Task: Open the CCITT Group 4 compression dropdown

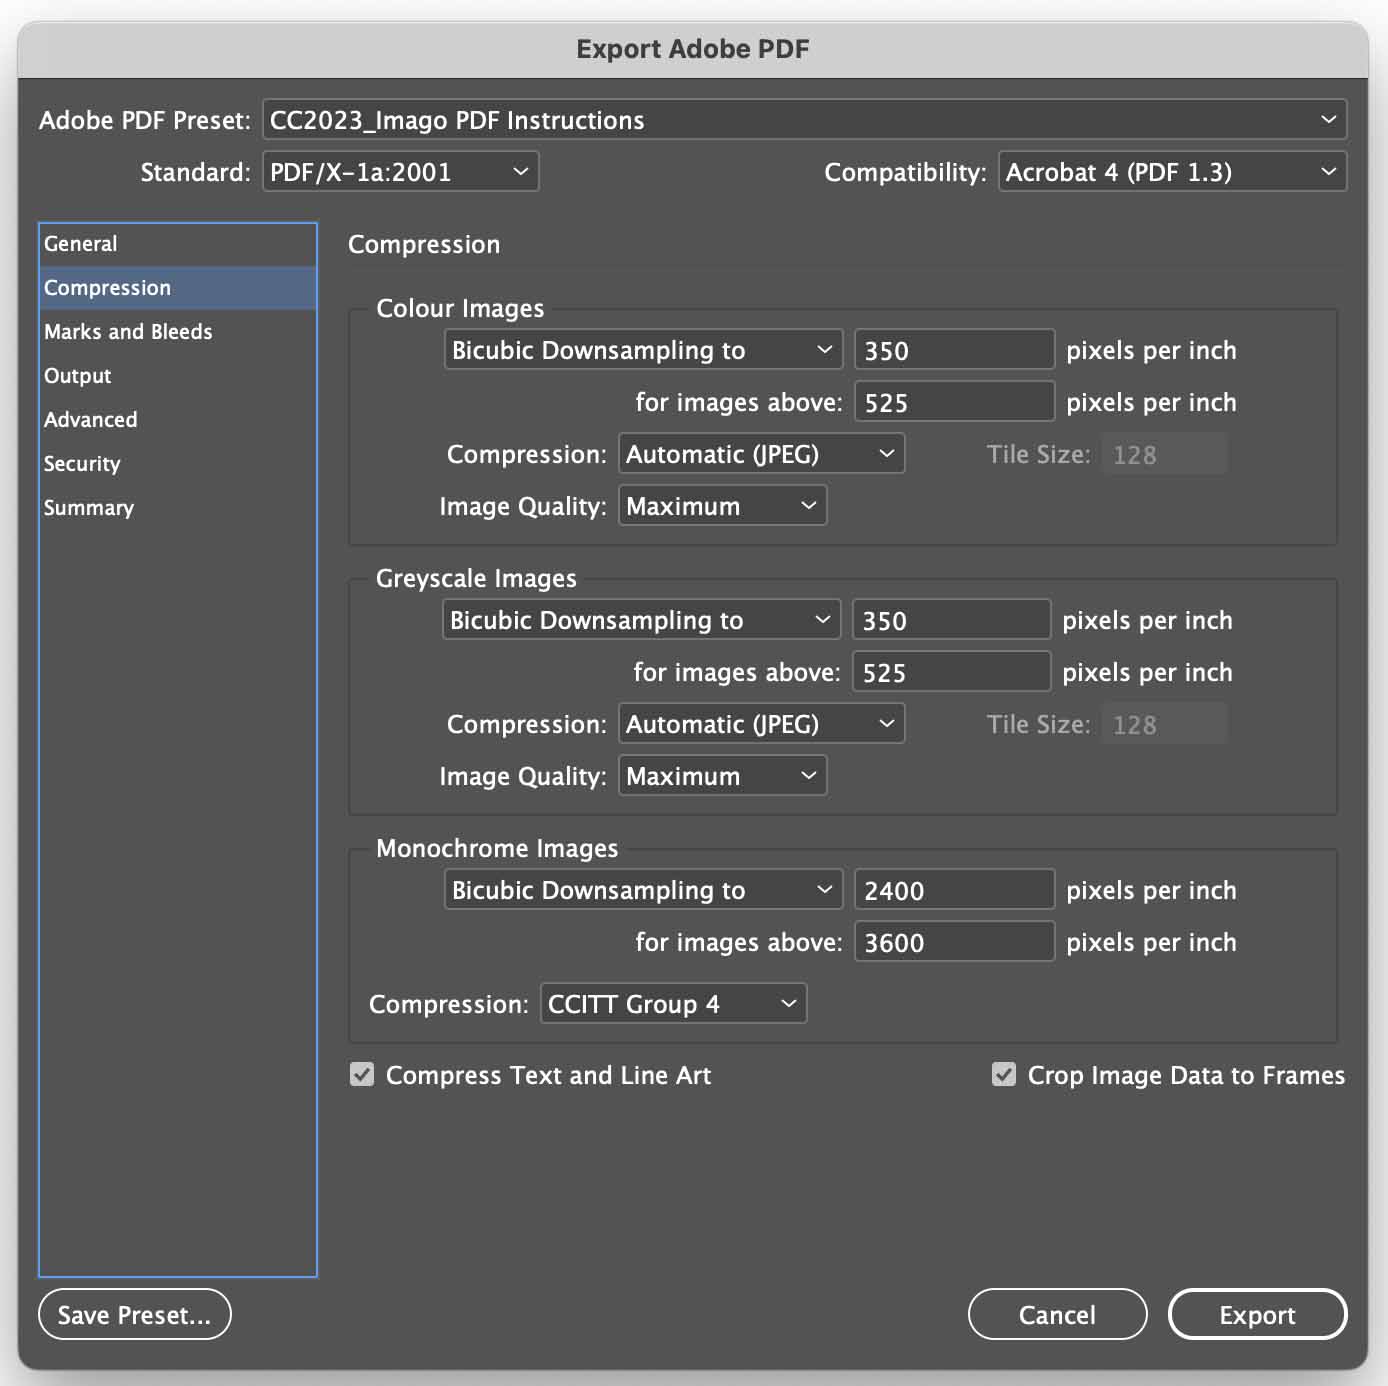Action: pyautogui.click(x=673, y=1004)
